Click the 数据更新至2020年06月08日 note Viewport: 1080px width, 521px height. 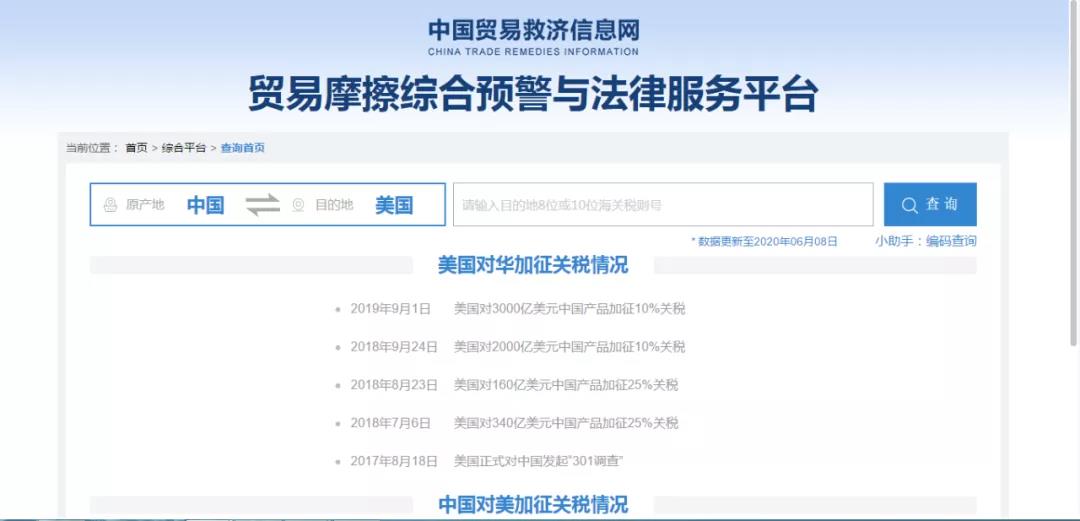point(765,241)
